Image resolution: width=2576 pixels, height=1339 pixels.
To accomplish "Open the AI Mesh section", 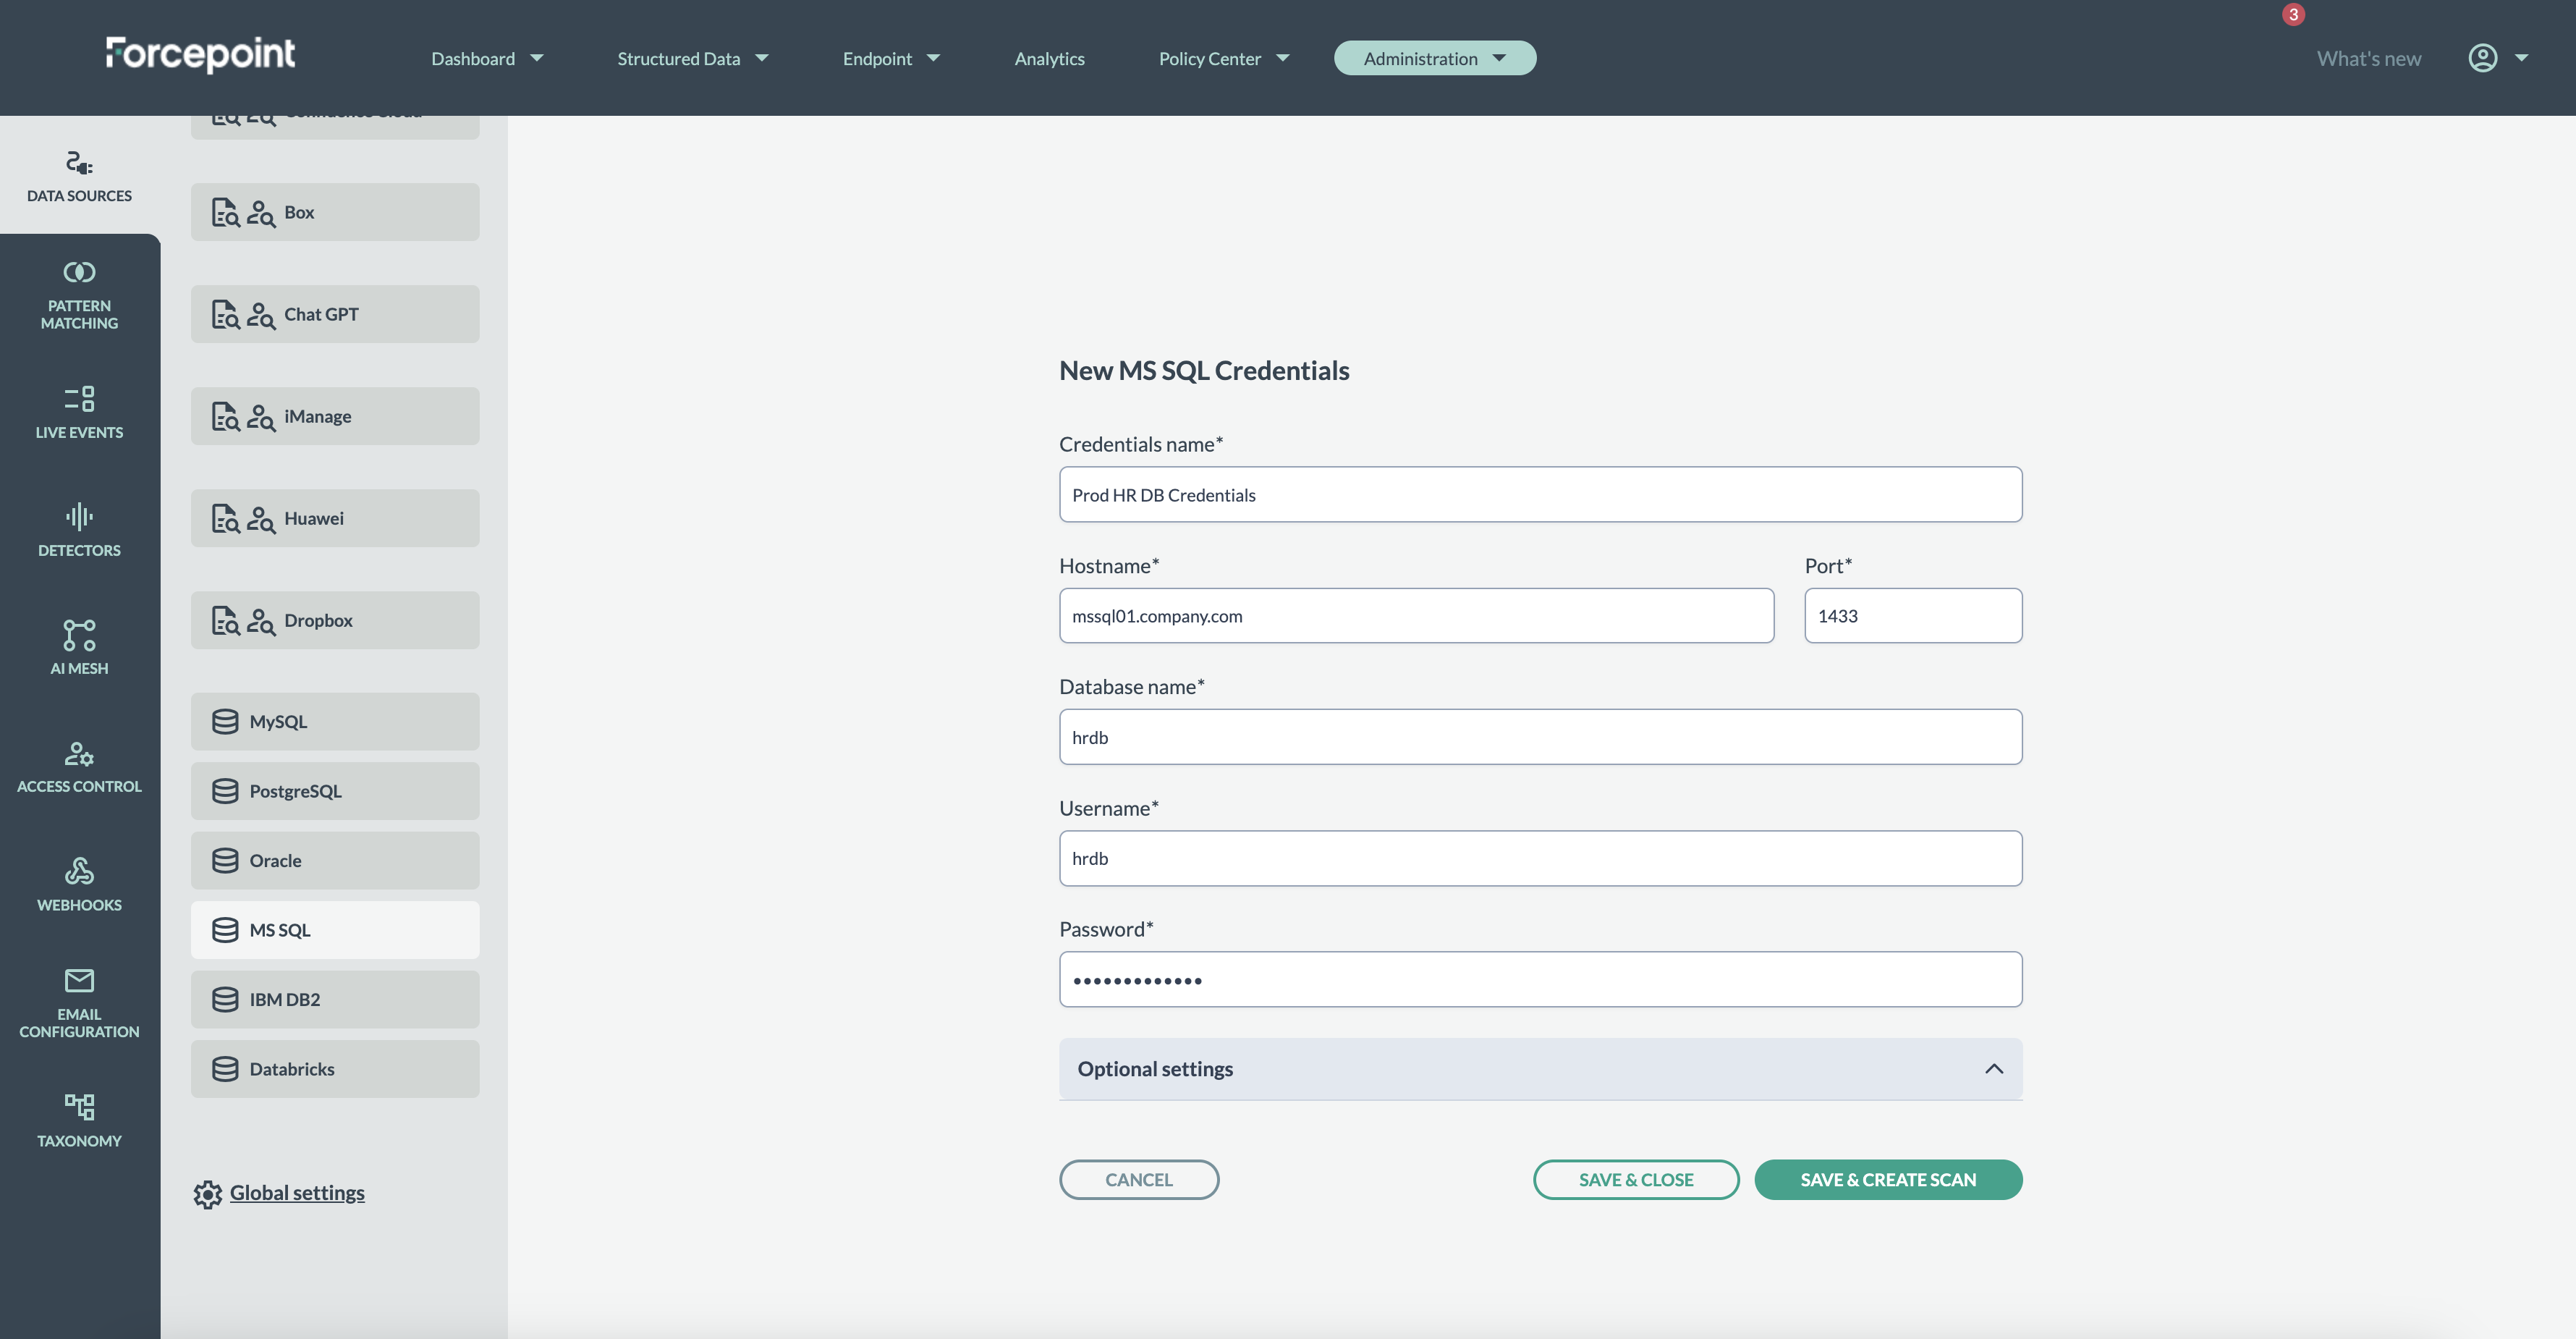I will [x=79, y=647].
